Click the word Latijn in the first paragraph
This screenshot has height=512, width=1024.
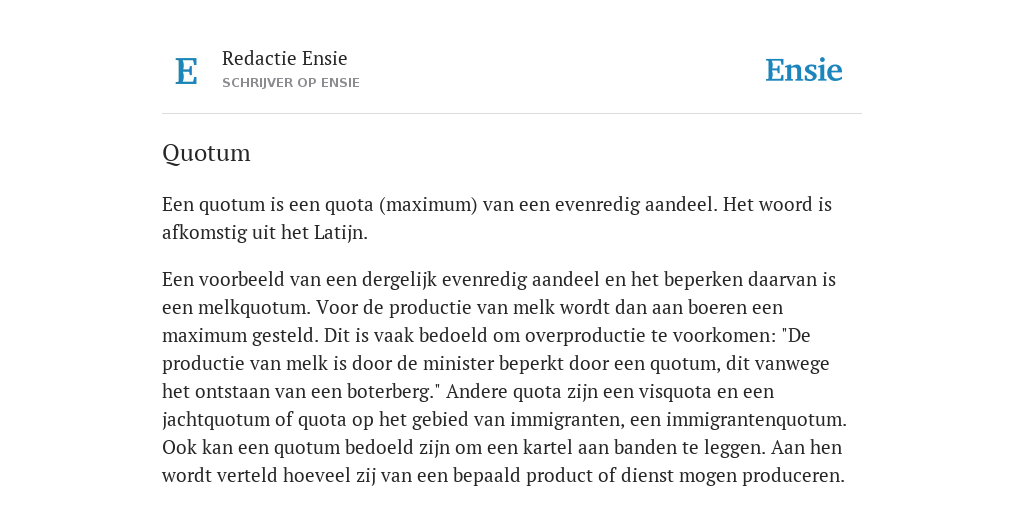[x=339, y=233]
